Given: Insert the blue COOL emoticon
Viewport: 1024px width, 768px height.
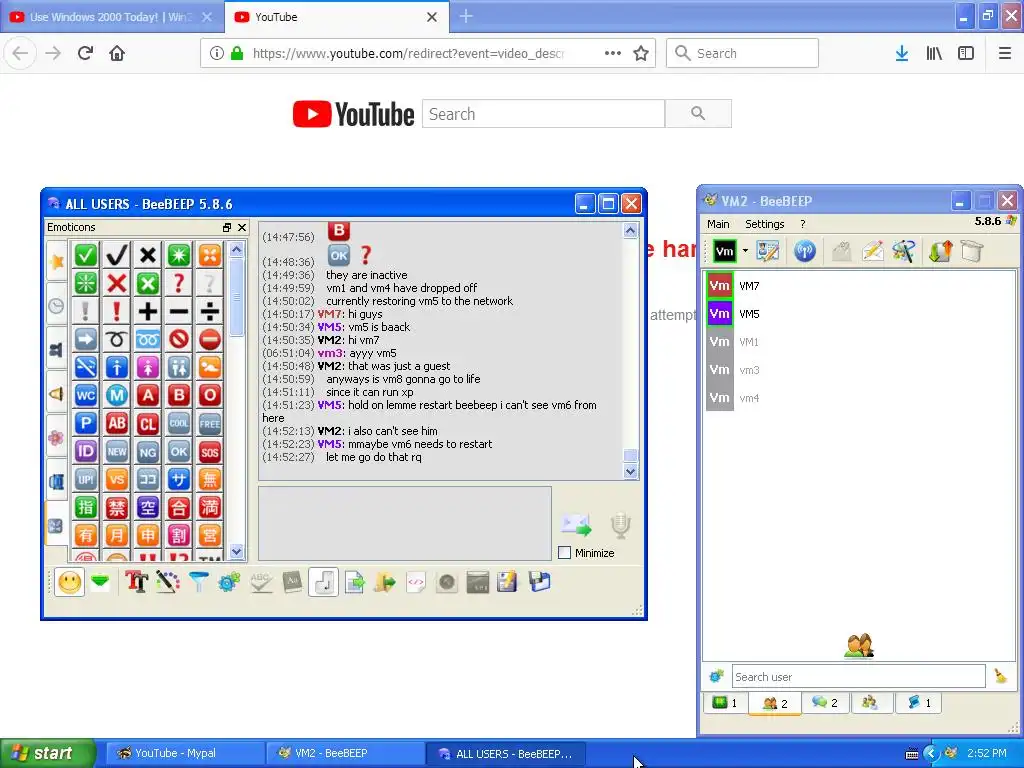Looking at the screenshot, I should tap(179, 423).
